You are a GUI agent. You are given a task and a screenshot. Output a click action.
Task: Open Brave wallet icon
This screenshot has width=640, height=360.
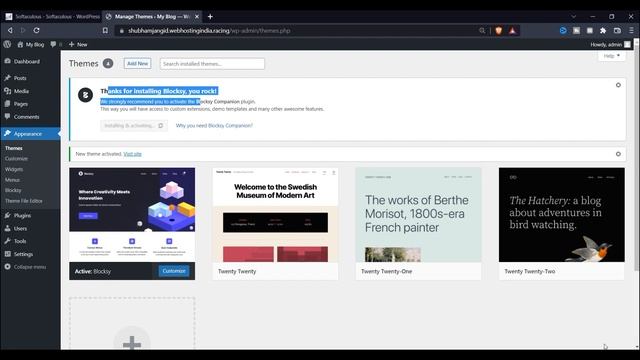tap(617, 31)
